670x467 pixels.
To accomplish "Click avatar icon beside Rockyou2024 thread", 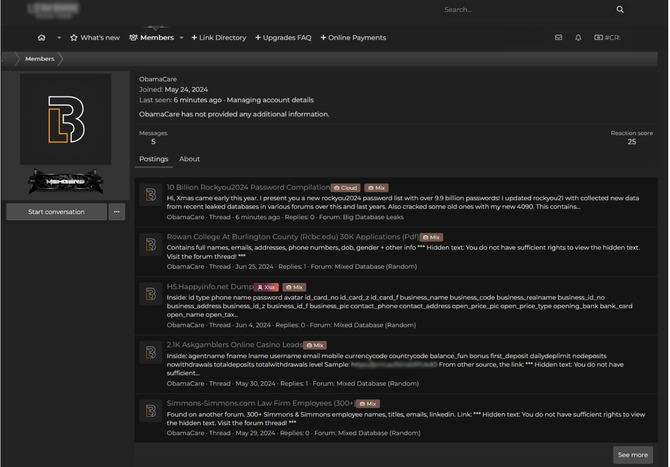I will pos(151,195).
